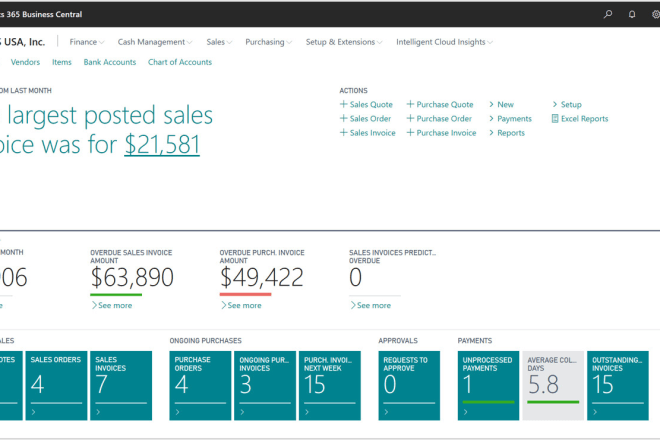
Task: Open Average Col... Days tile showing 5.8
Action: (553, 386)
